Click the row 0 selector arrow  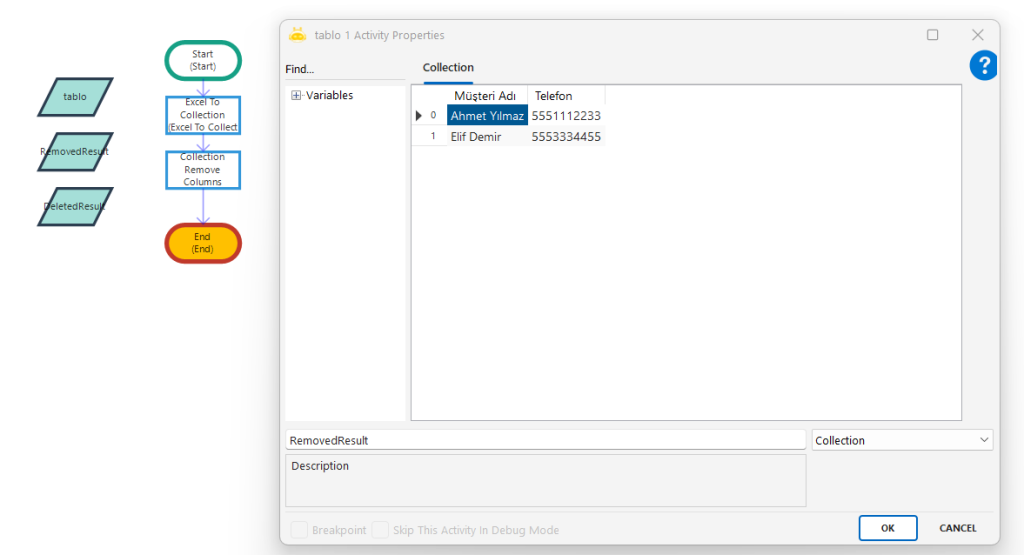pyautogui.click(x=420, y=116)
